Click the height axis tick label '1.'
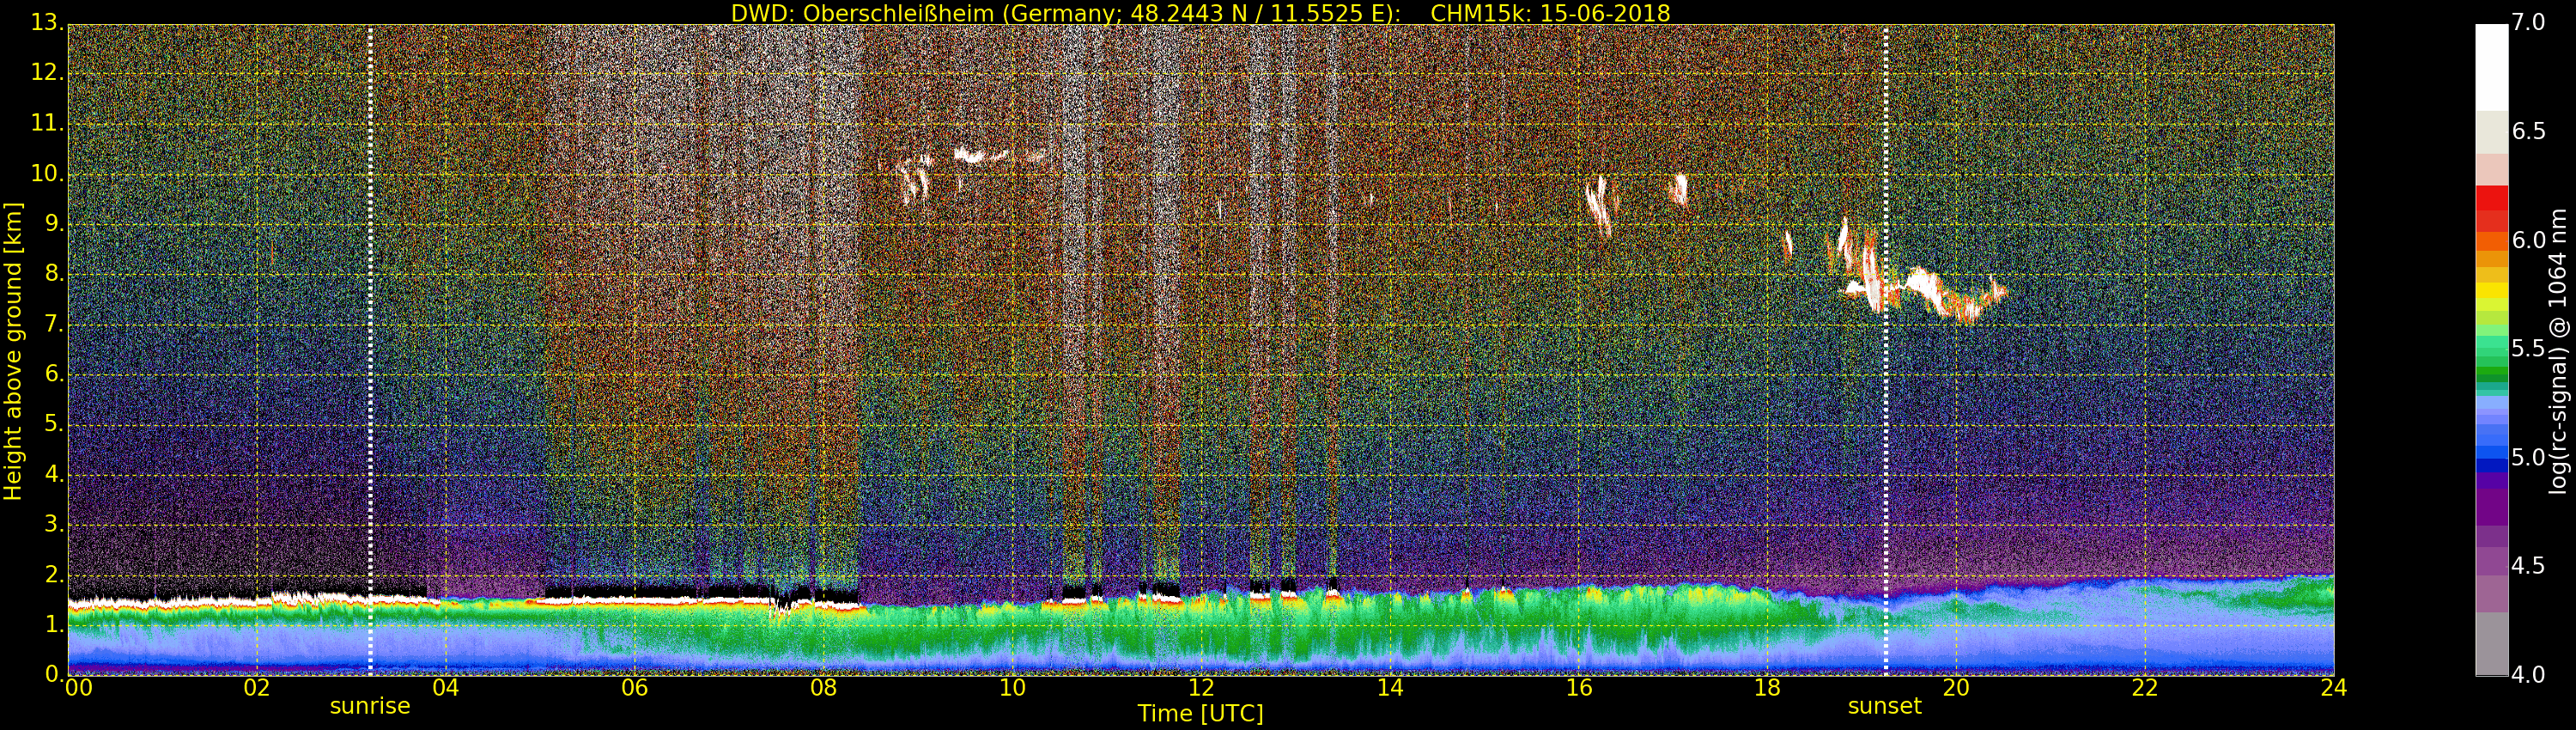2576x730 pixels. pos(54,624)
